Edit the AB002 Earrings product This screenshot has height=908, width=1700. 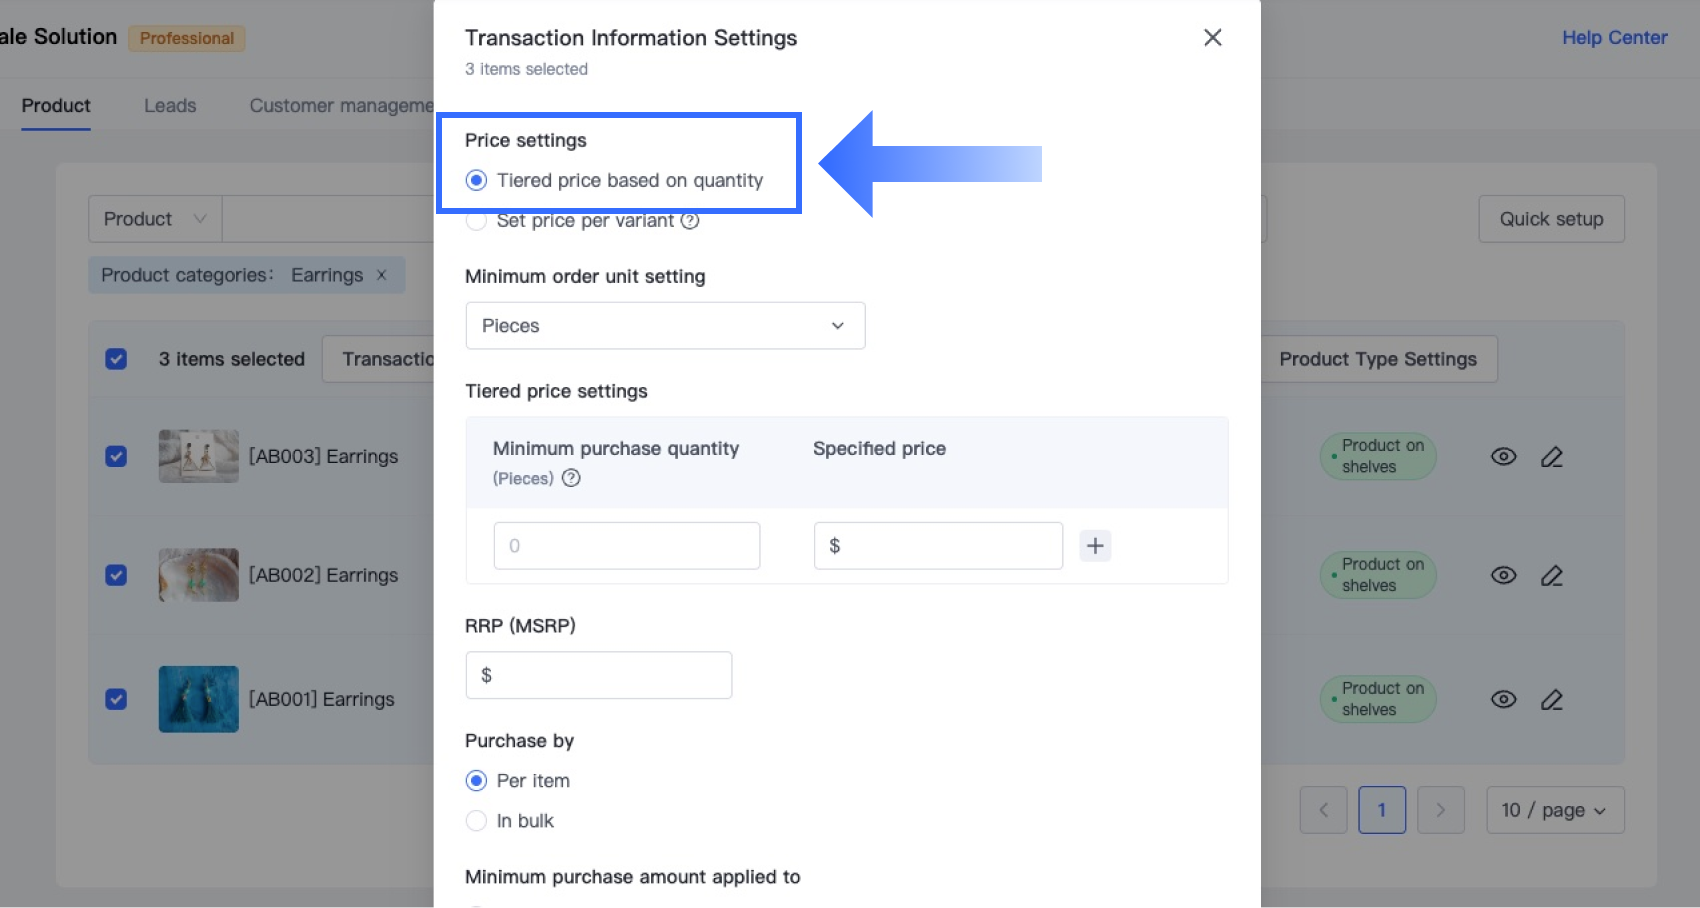coord(1551,576)
